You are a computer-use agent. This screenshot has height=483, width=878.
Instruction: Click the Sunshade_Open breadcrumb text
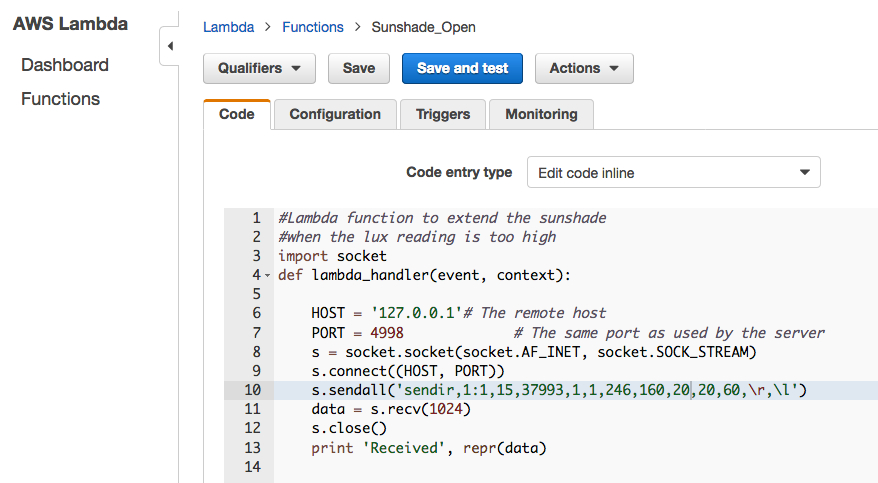[423, 27]
